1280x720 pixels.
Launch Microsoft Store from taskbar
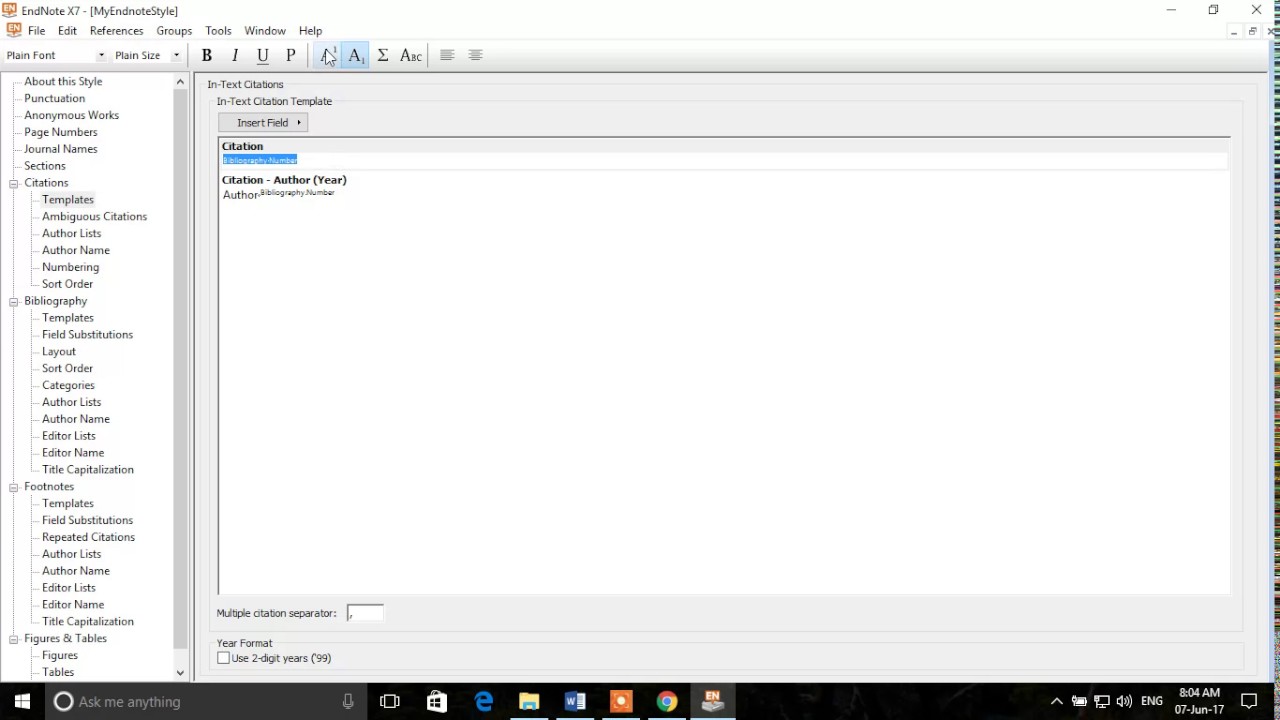[x=437, y=701]
